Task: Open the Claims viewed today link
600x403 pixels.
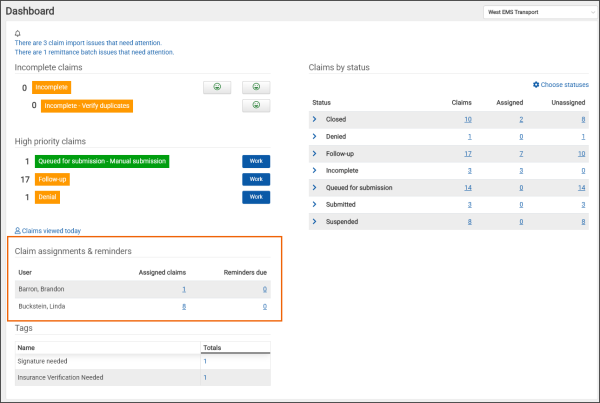Action: coord(48,229)
